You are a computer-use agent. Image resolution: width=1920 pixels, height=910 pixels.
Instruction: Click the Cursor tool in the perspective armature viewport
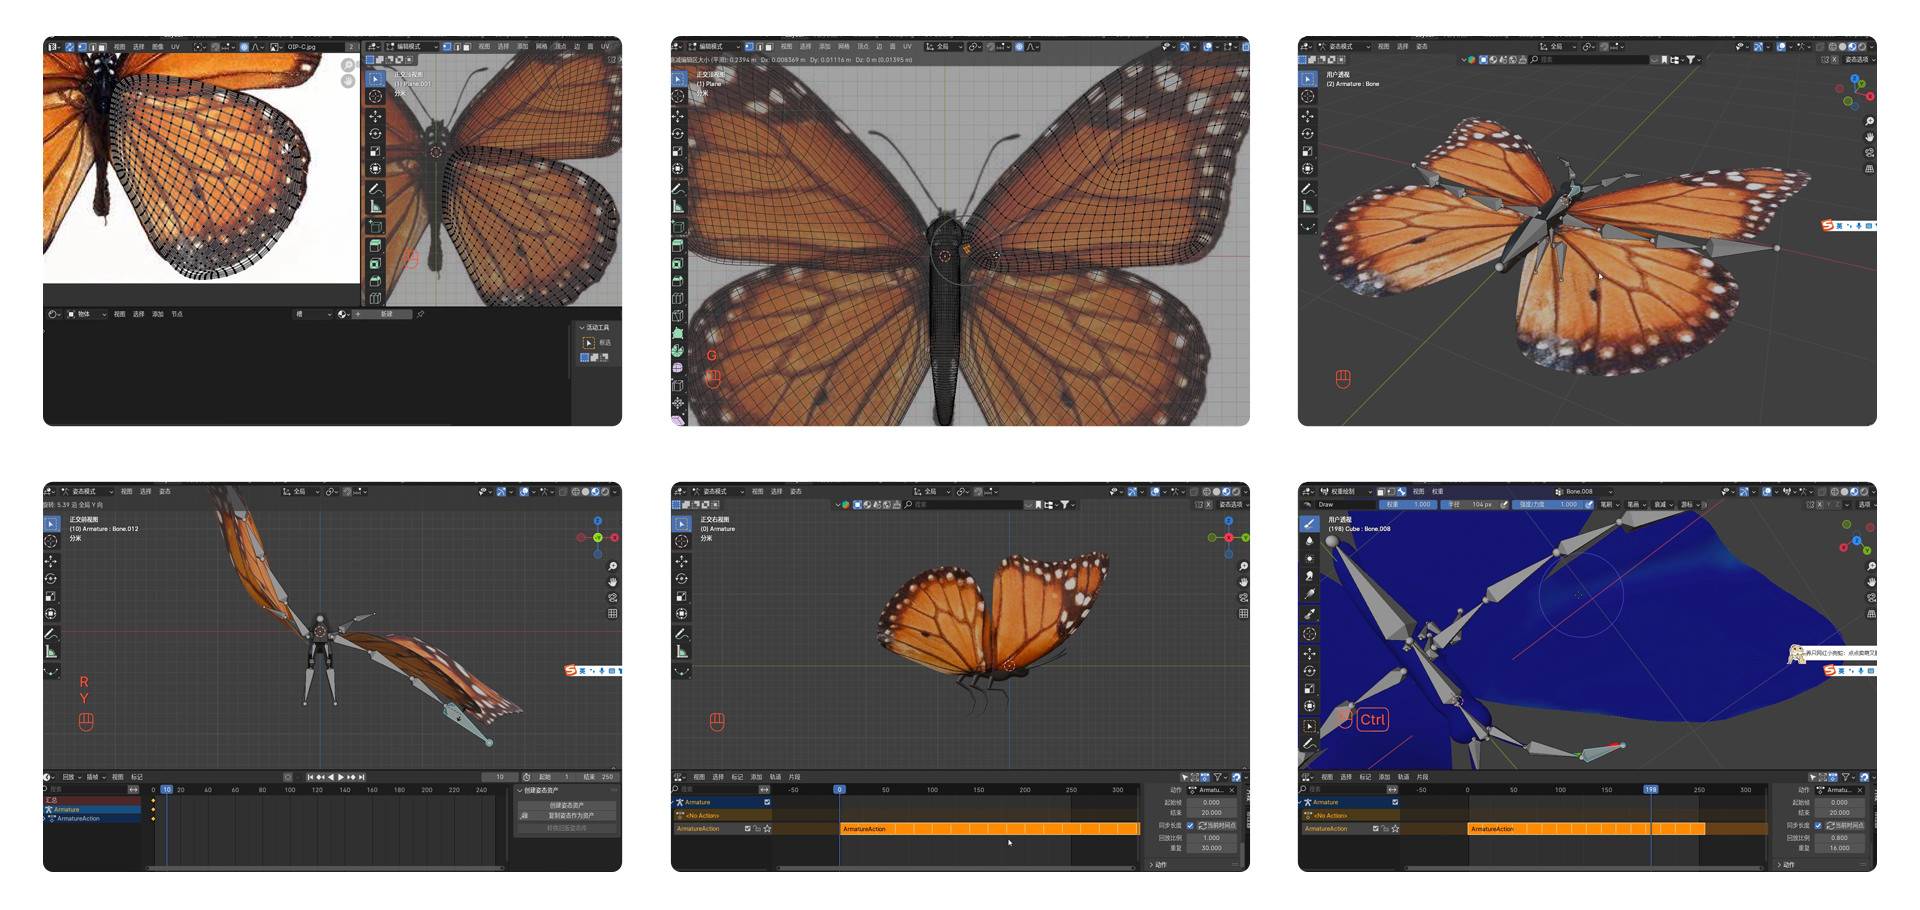coord(1308,96)
